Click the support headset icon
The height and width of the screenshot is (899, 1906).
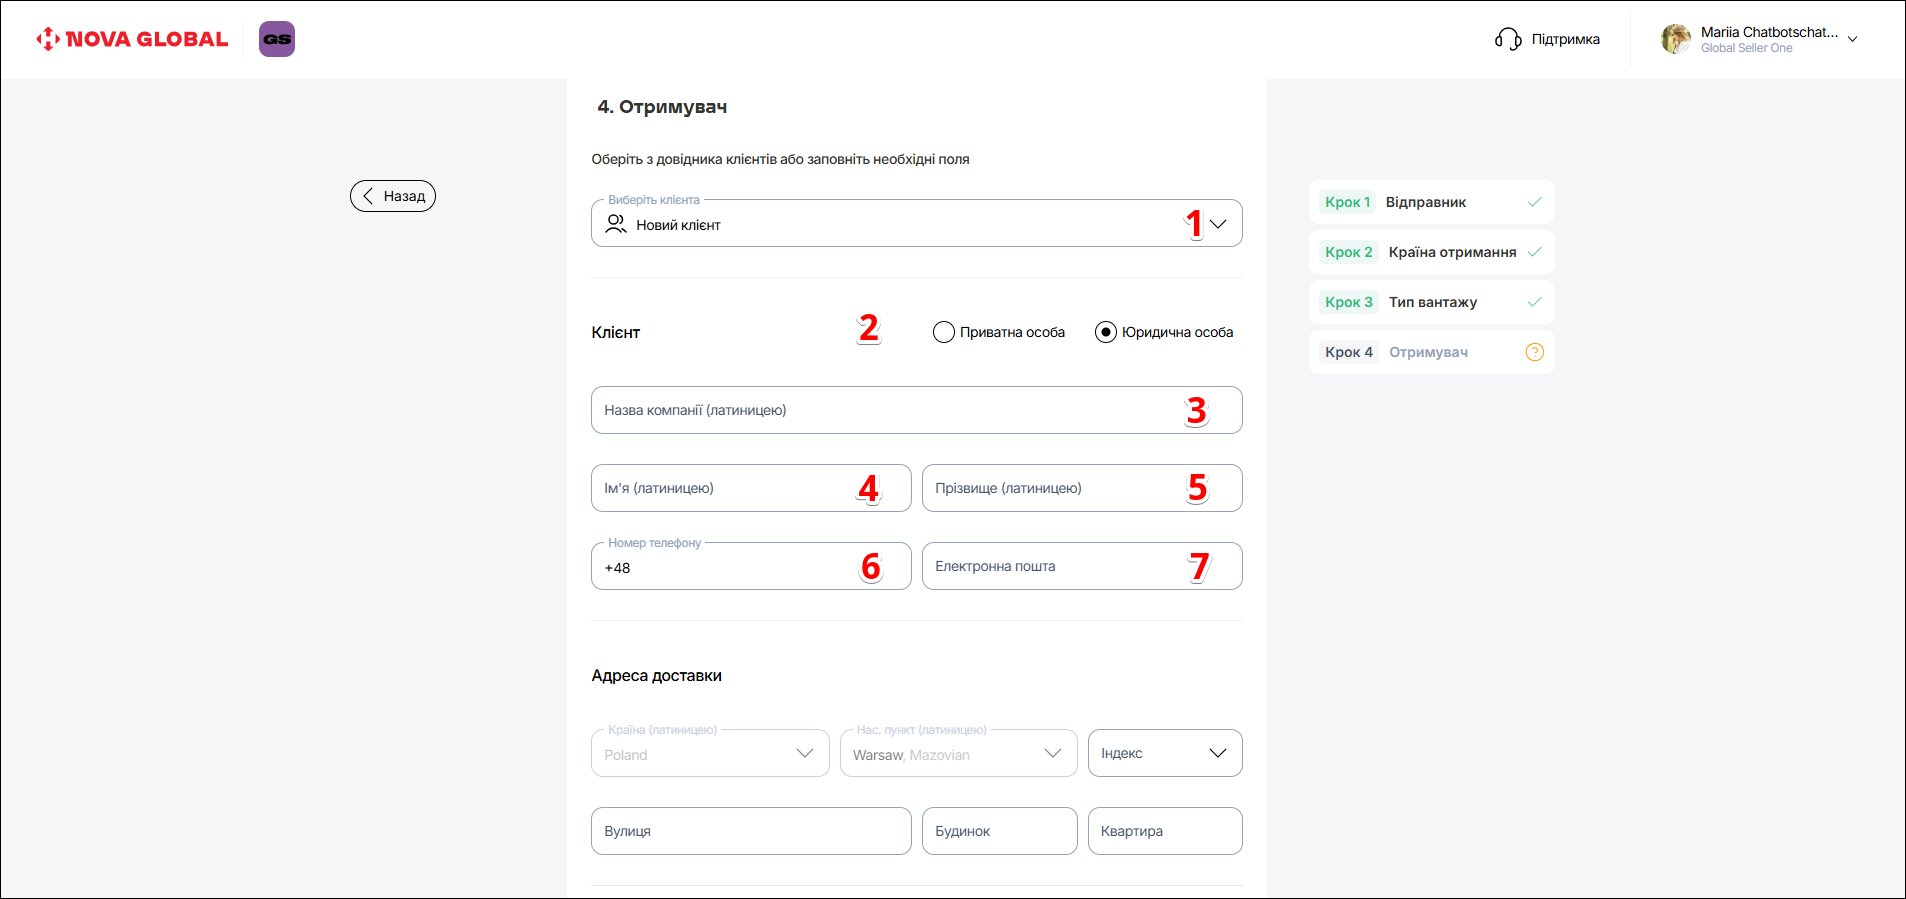point(1507,39)
